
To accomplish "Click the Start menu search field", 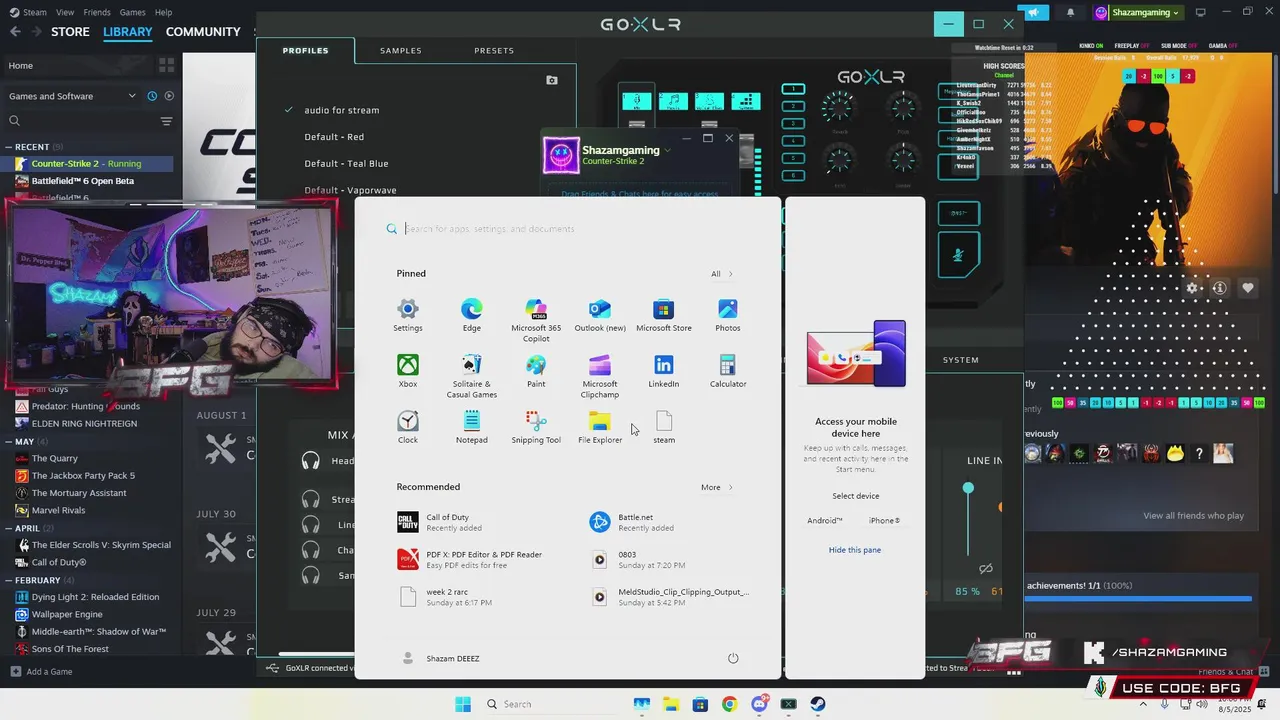I will pos(568,229).
